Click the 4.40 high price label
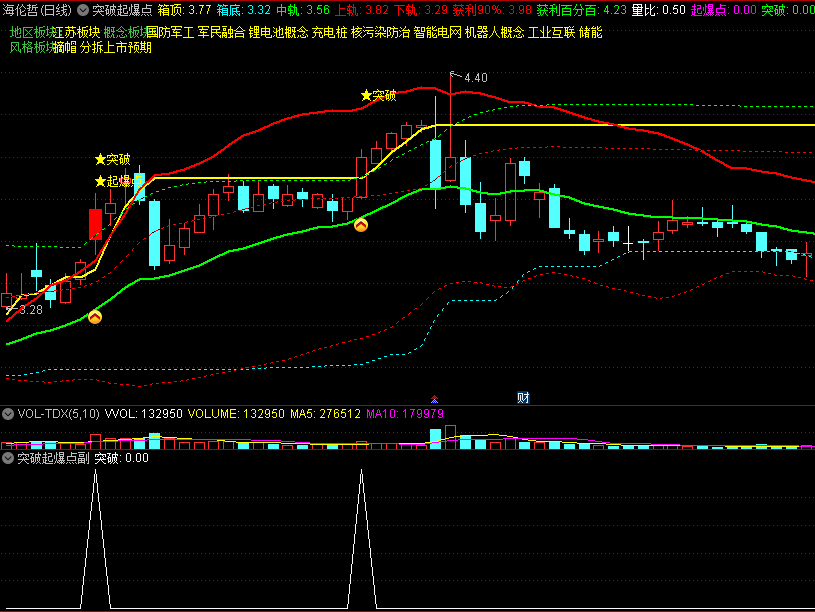 [x=476, y=78]
